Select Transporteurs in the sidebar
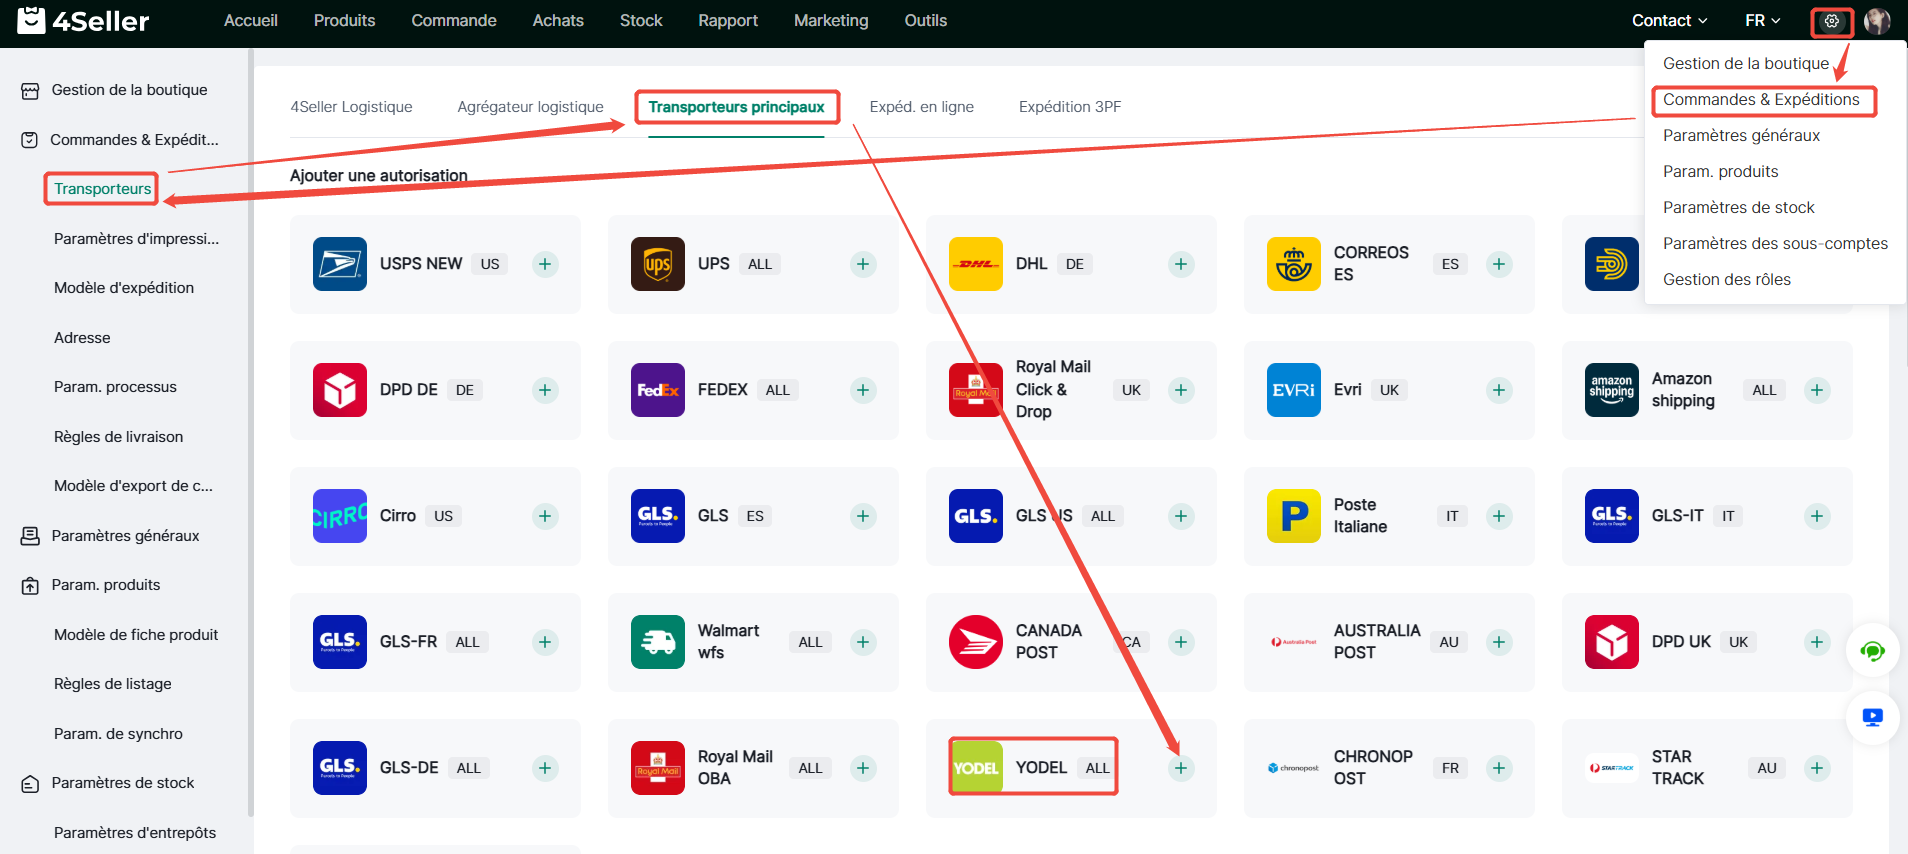 103,189
